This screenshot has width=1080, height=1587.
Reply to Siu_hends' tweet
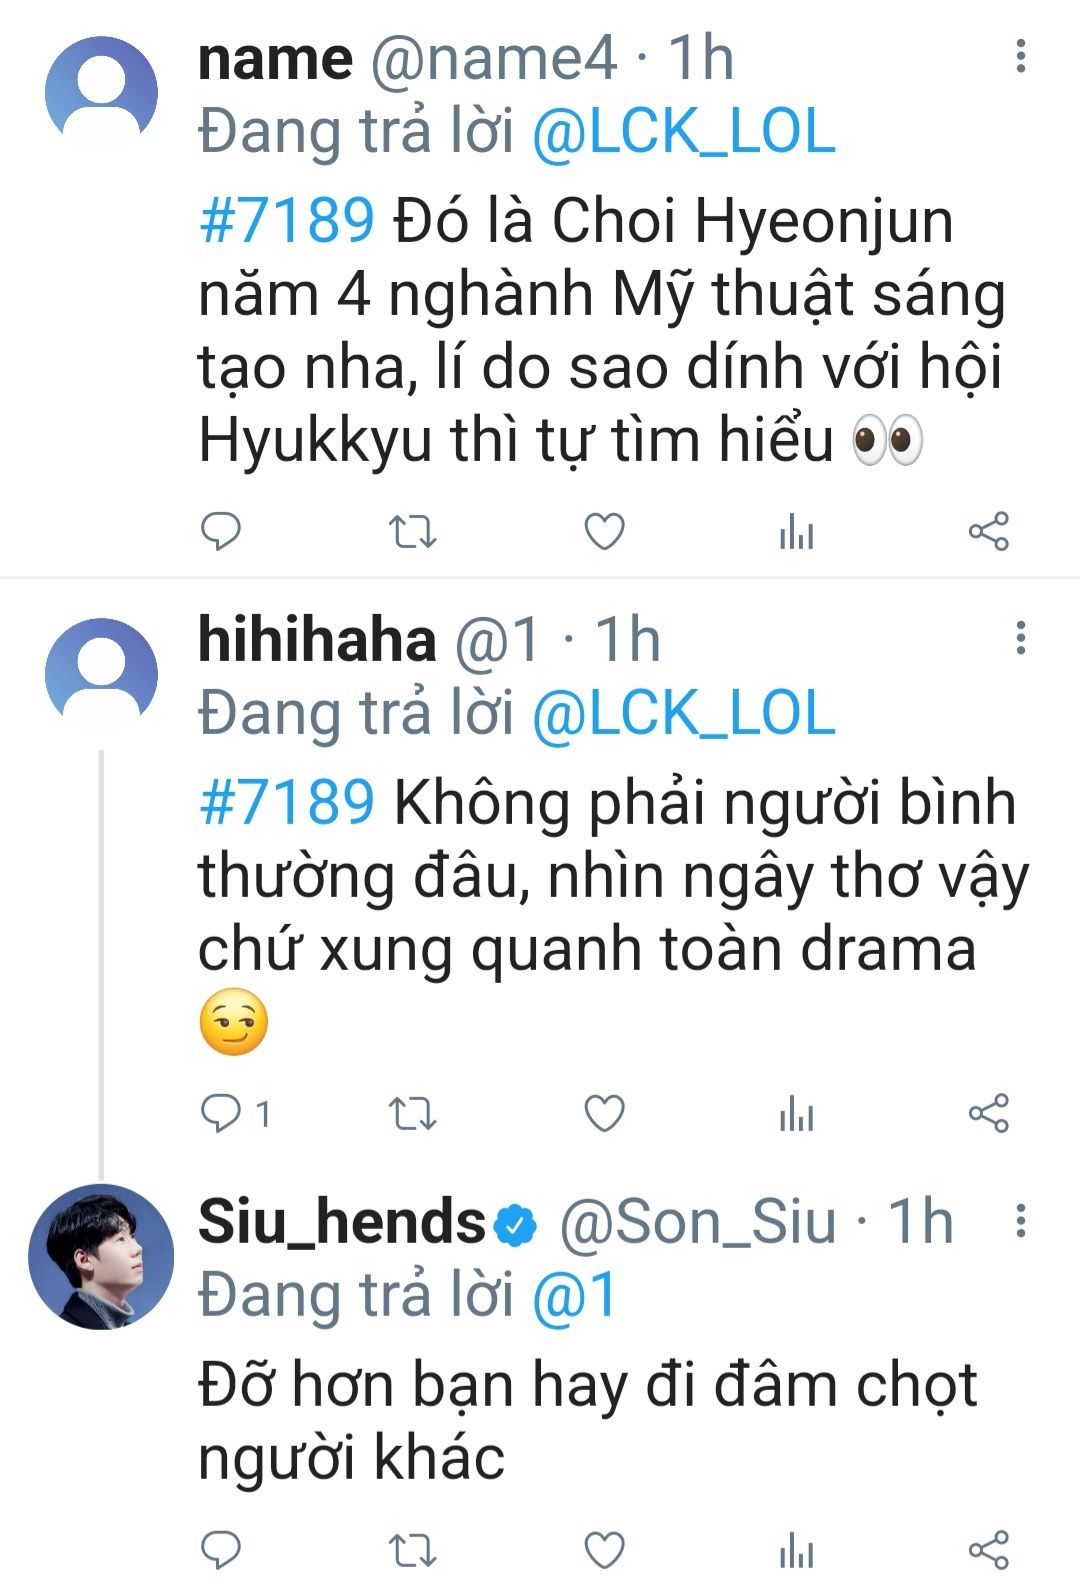221,1550
